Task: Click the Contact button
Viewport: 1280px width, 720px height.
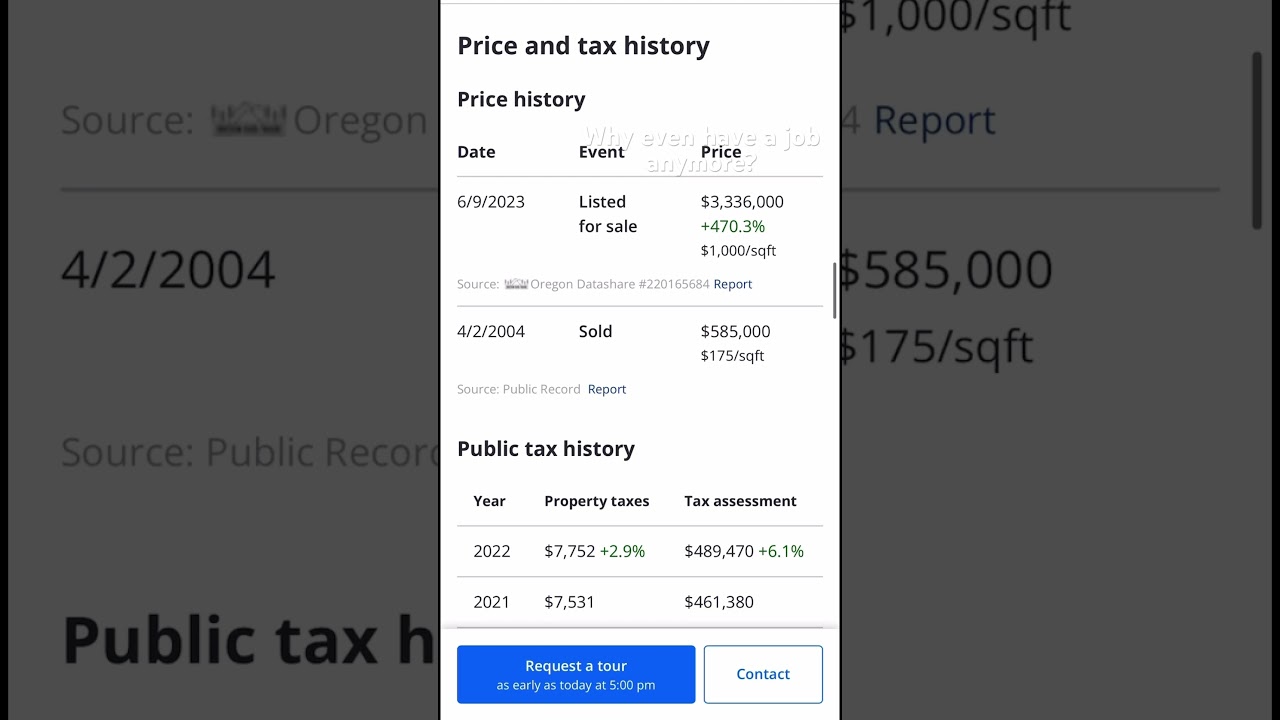Action: click(x=763, y=674)
